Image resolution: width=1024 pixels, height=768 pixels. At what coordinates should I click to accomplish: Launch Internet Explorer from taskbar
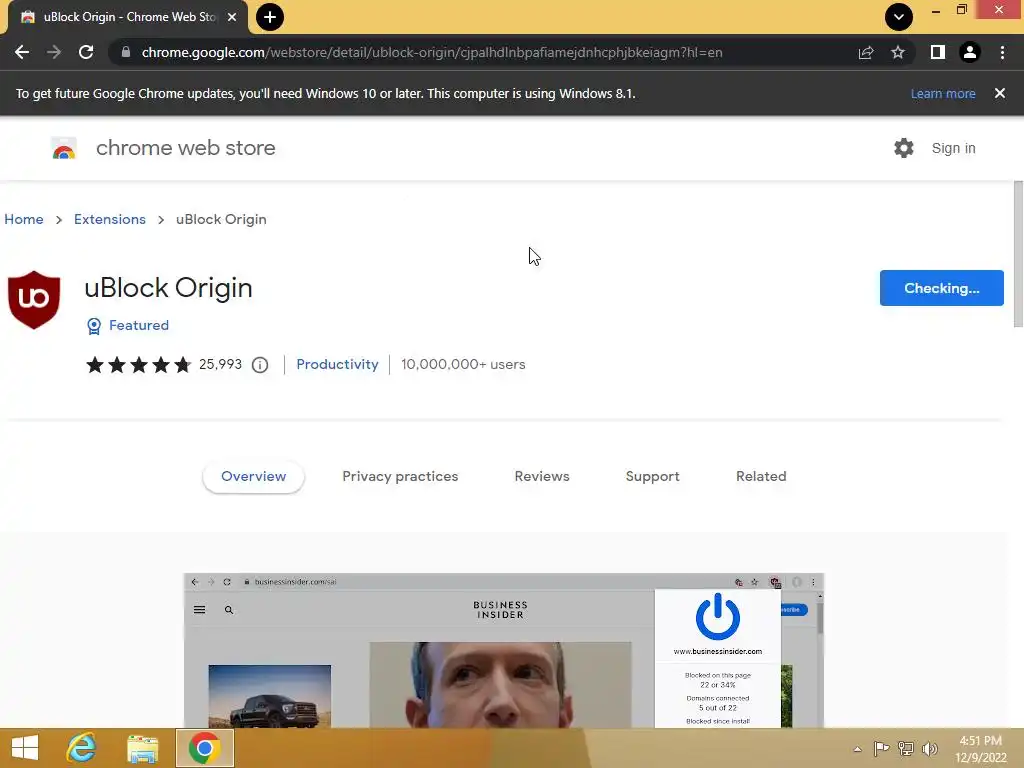(82, 748)
